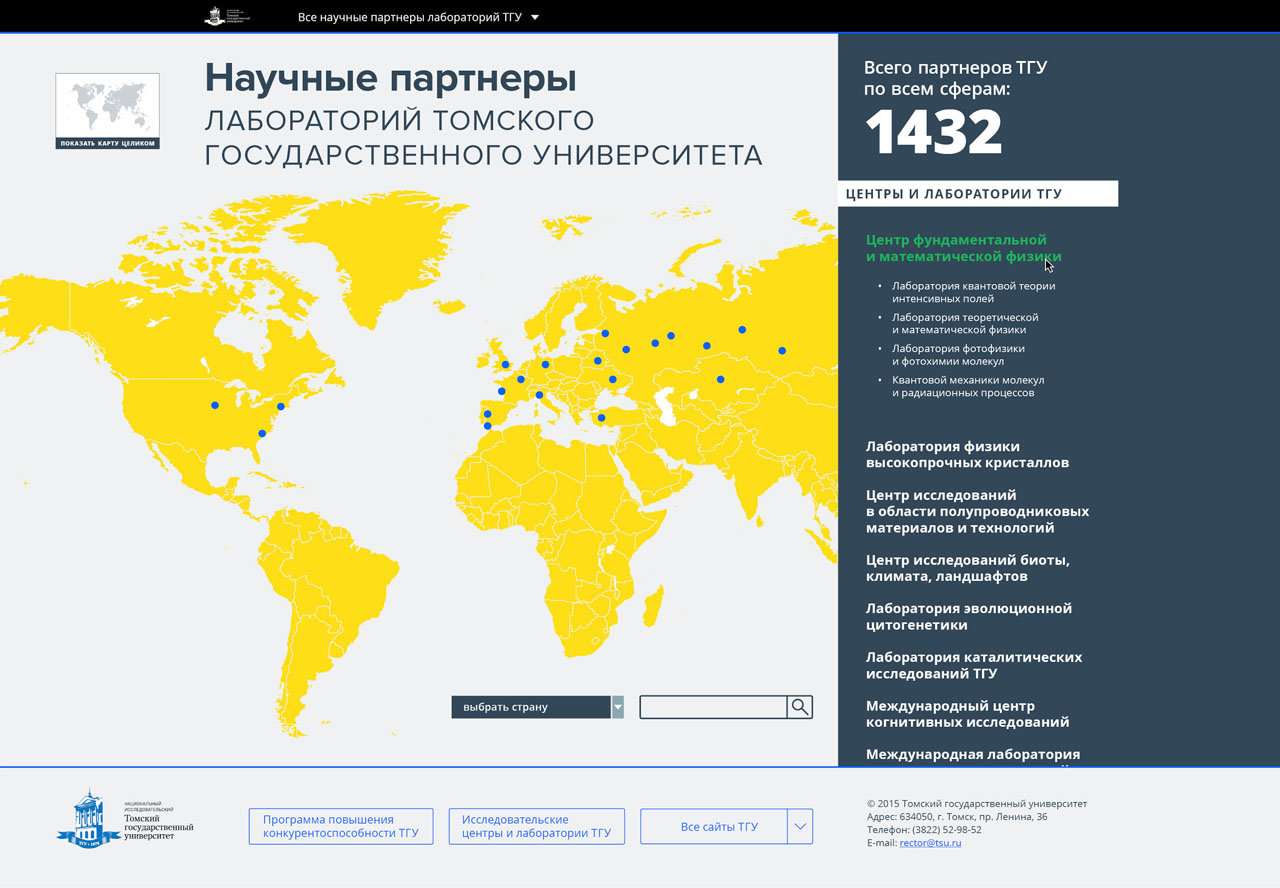Screen dimensions: 1280x888
Task: Open 'Программа повышения конкурентоспособности ТГУ' link
Action: point(341,826)
